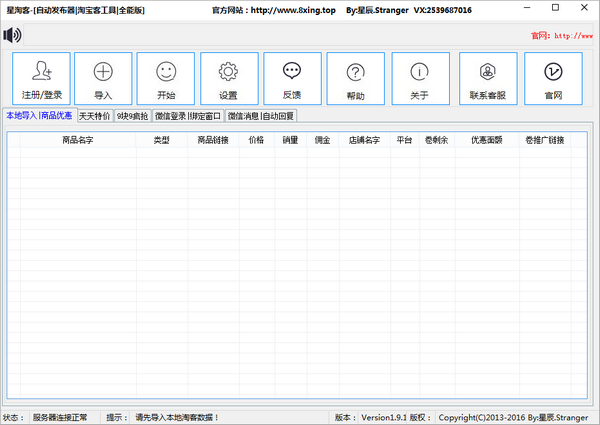
Task: Open the 微信登录|绑定窗口 tab
Action: [188, 116]
